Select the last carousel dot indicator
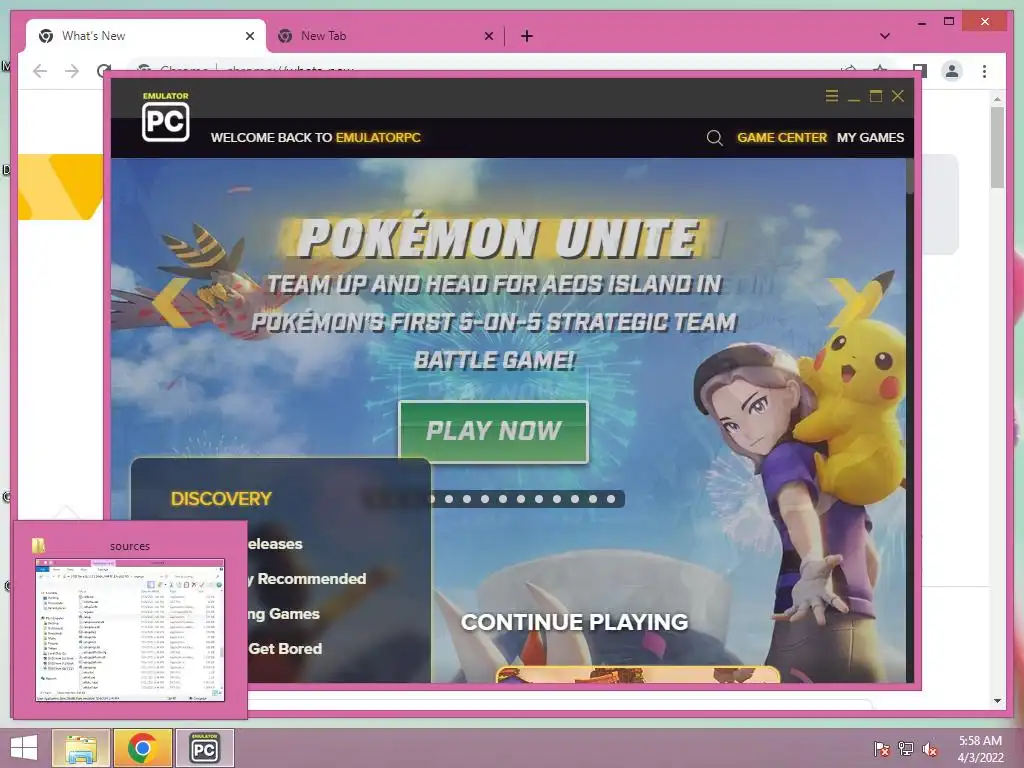Image resolution: width=1024 pixels, height=768 pixels. coord(611,499)
